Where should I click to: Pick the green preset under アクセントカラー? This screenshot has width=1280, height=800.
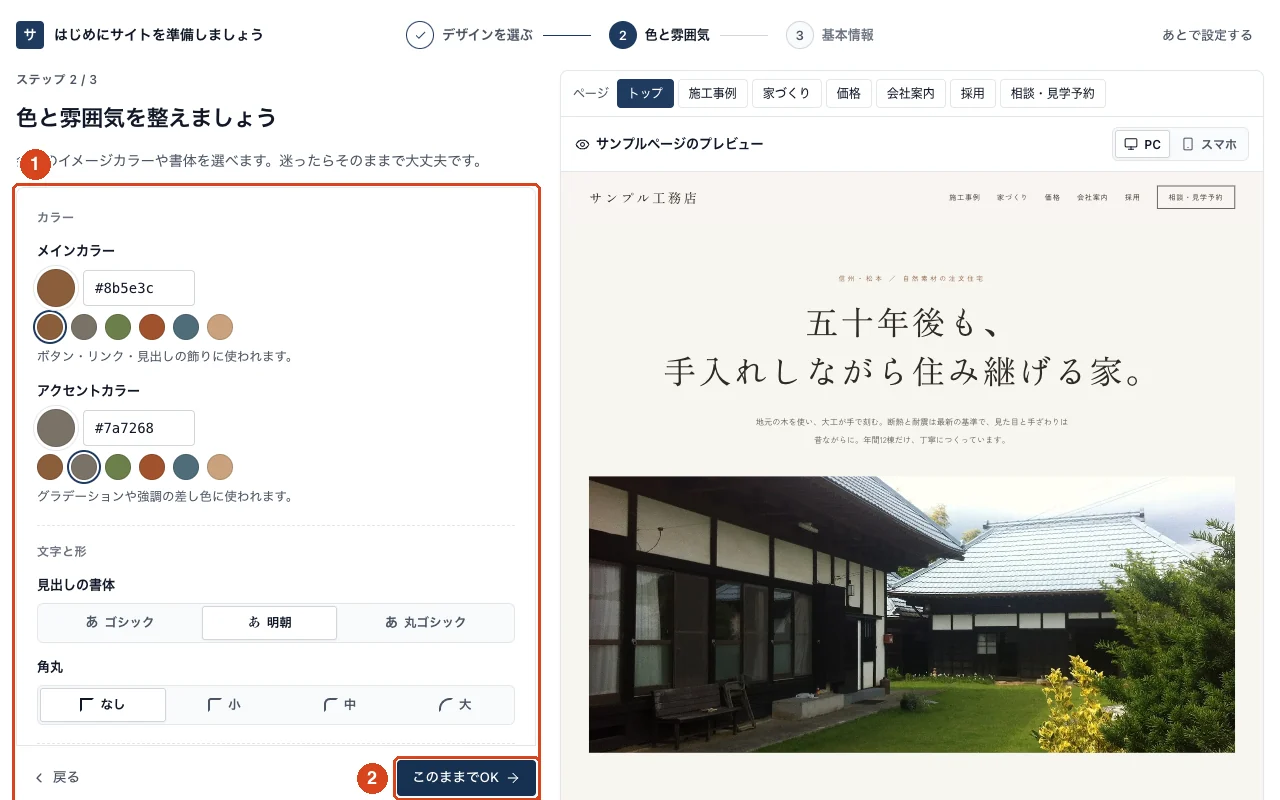pos(118,467)
